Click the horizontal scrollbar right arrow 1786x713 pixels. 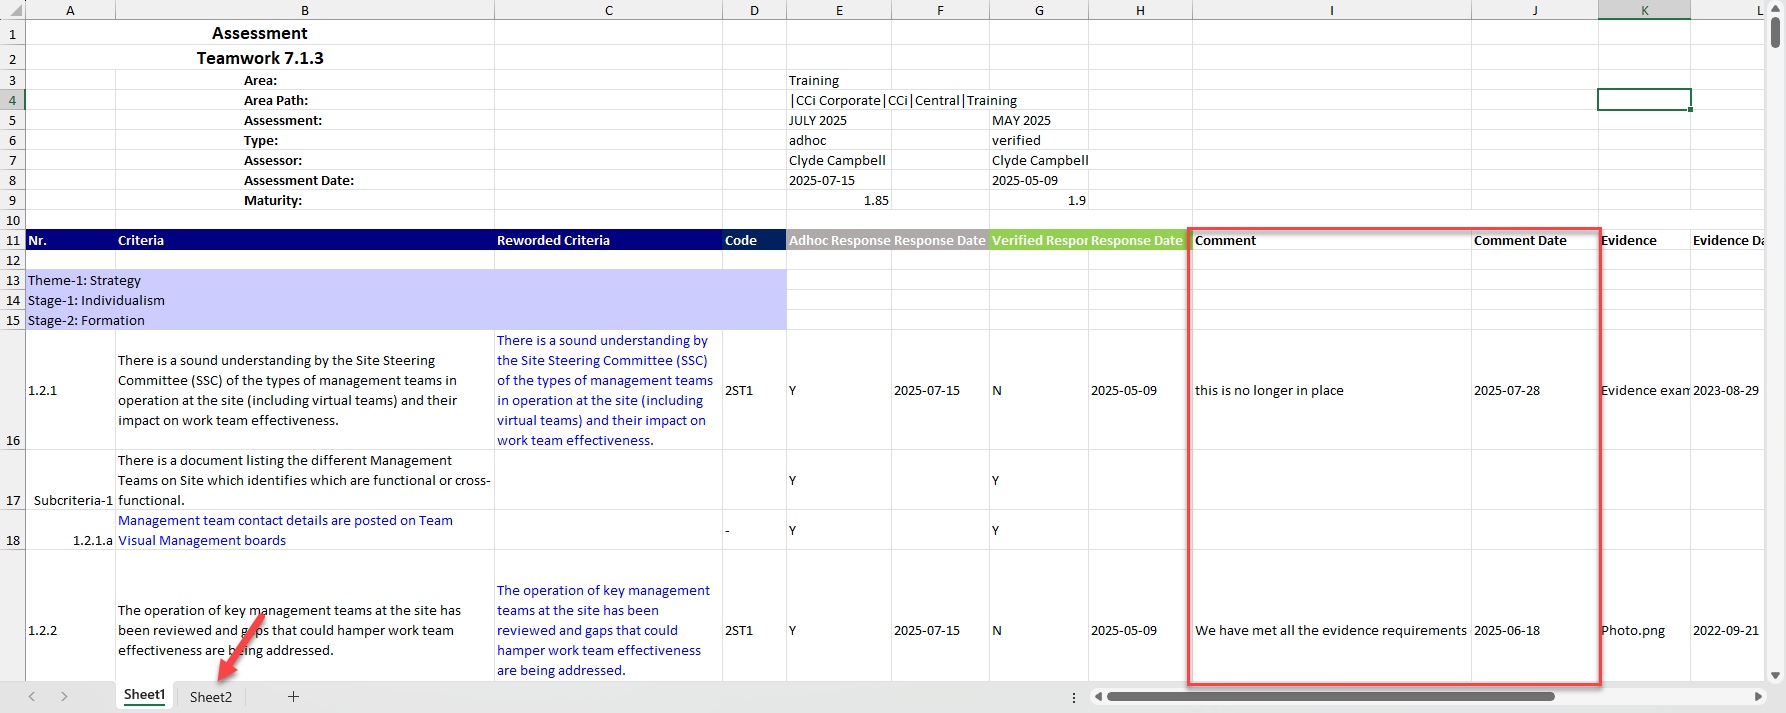coord(1758,696)
